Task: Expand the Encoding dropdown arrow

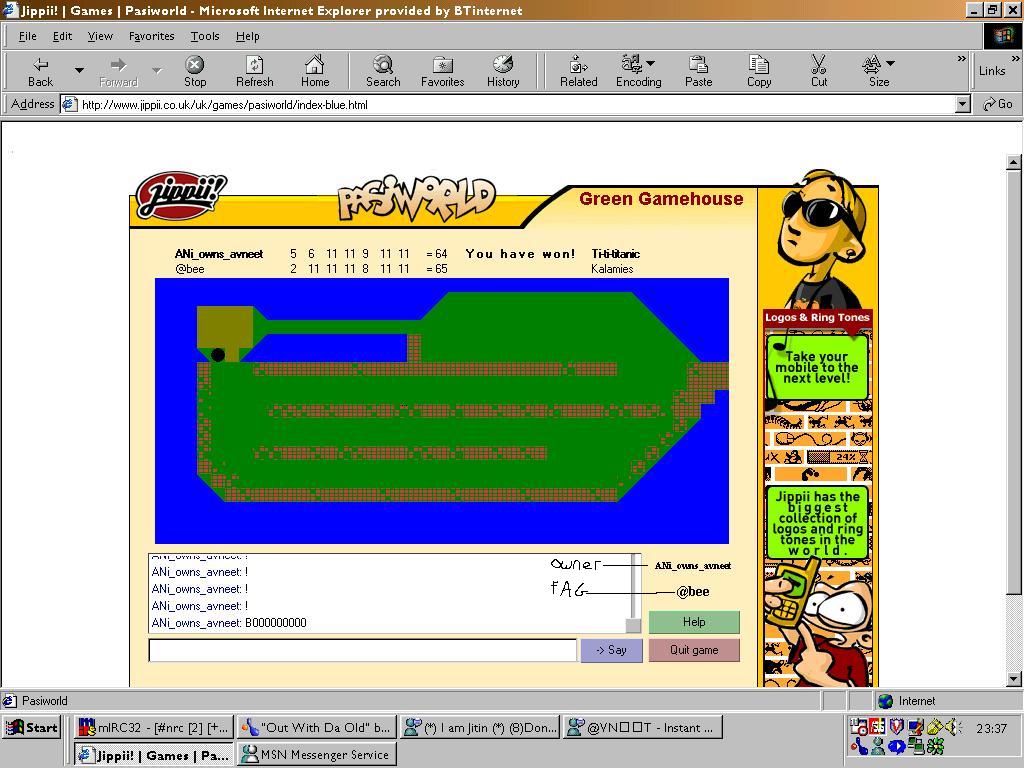Action: click(651, 63)
